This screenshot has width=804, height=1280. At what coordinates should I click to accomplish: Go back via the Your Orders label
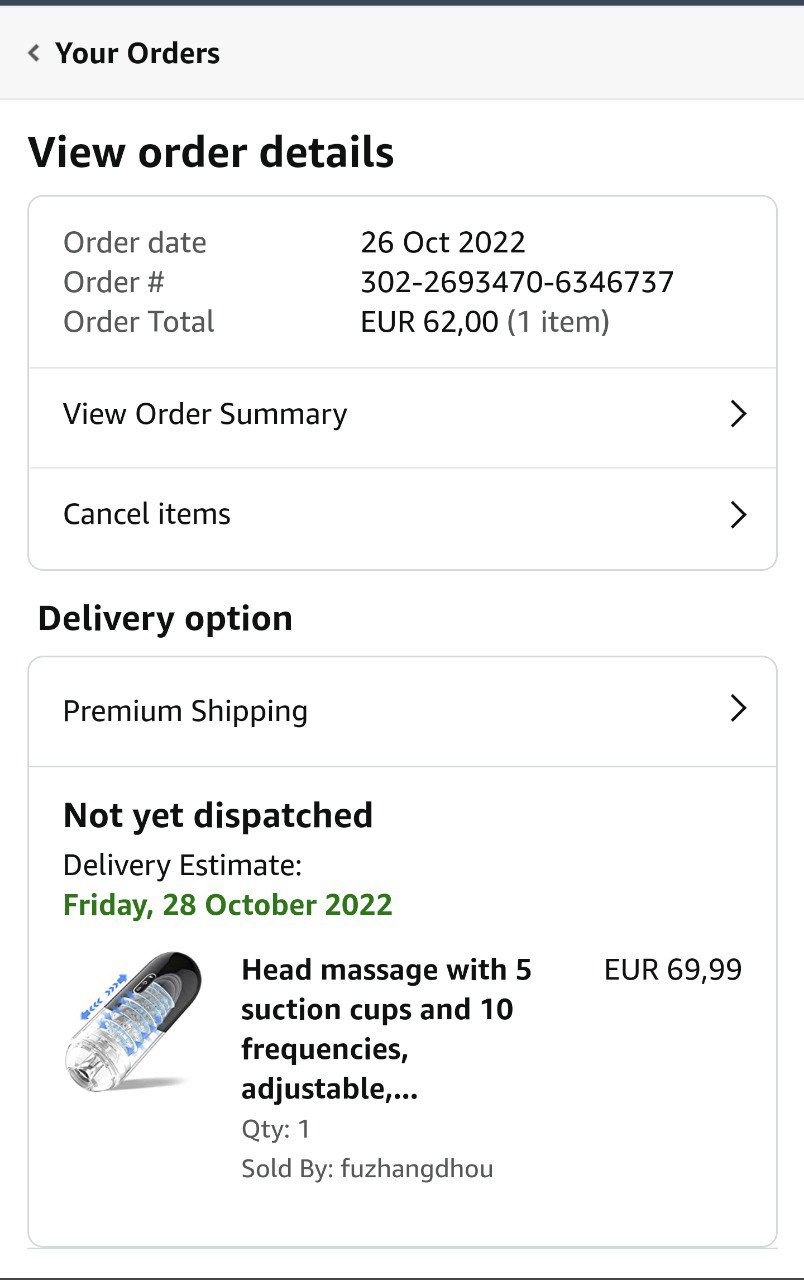[x=137, y=53]
